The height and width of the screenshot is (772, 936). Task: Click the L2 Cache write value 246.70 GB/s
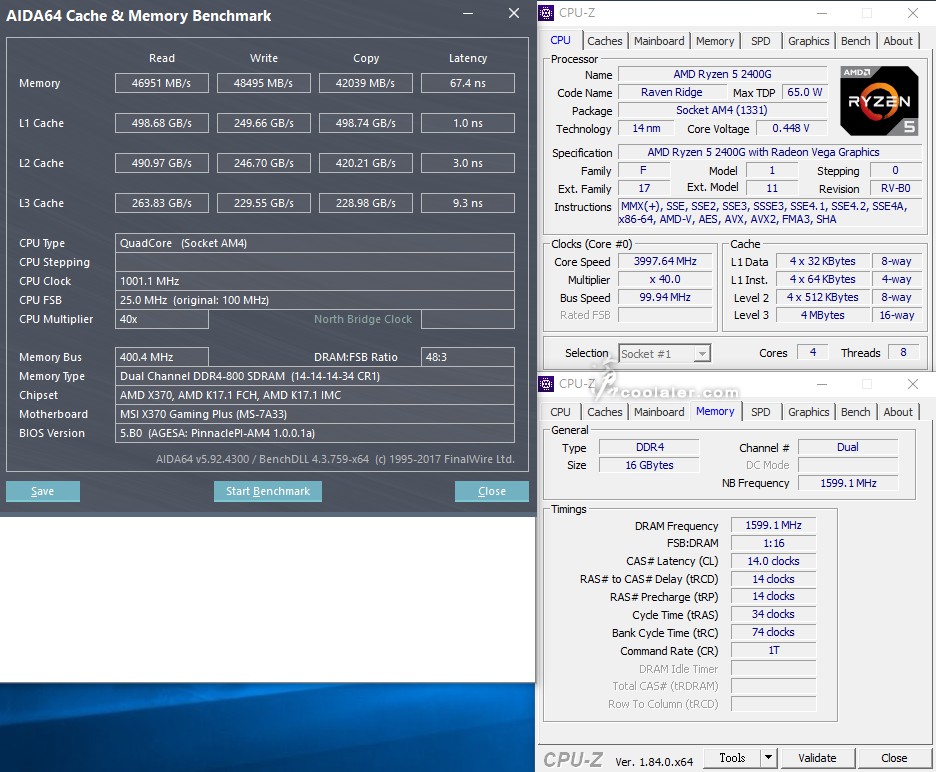[263, 163]
